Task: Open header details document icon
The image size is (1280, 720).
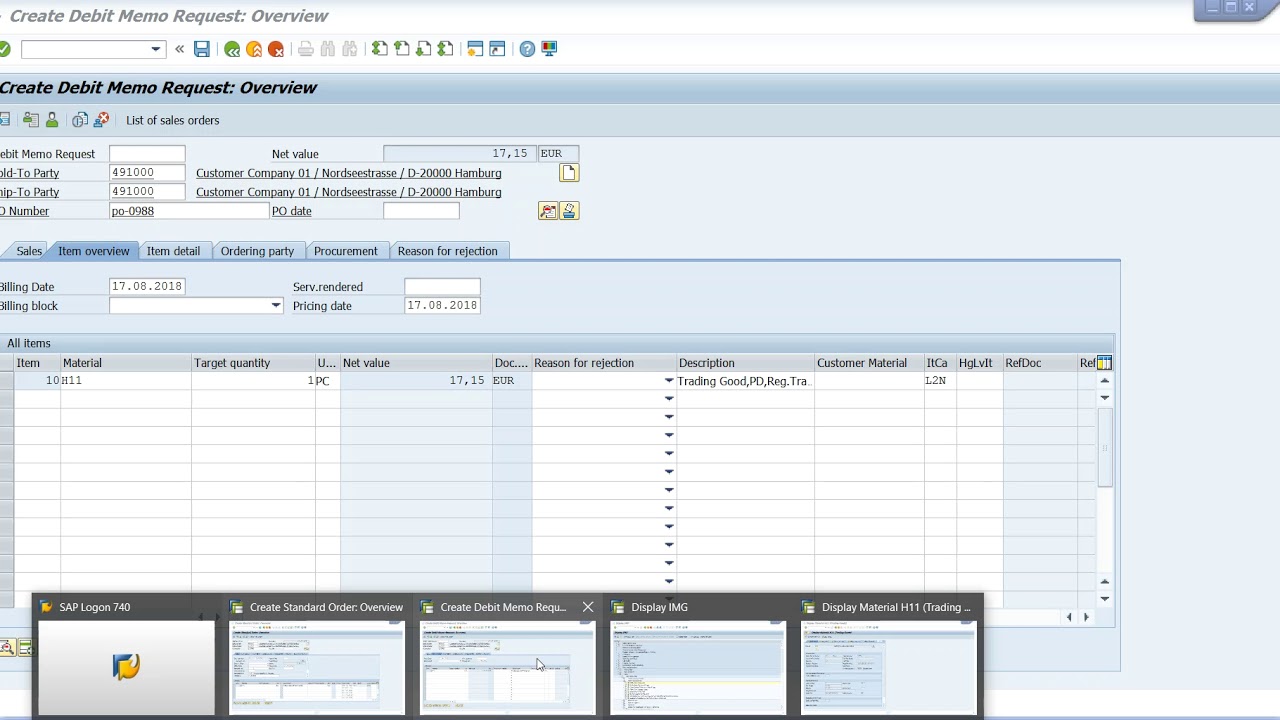Action: pos(569,173)
